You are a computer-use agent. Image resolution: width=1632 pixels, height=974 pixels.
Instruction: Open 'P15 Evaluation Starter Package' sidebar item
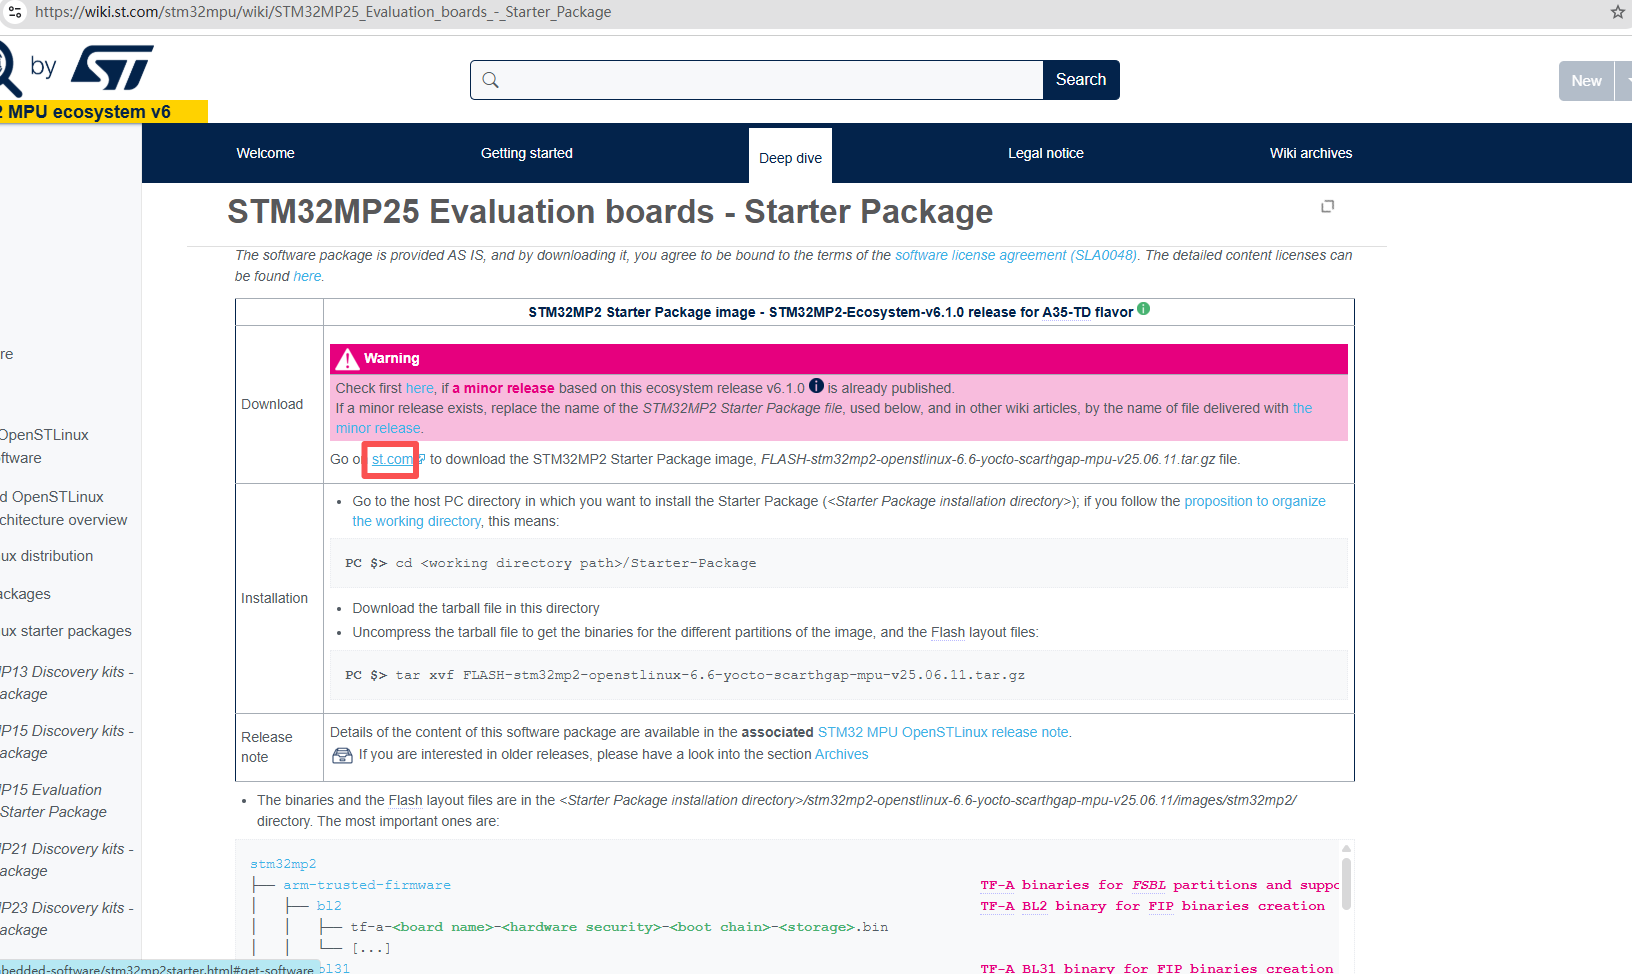54,801
